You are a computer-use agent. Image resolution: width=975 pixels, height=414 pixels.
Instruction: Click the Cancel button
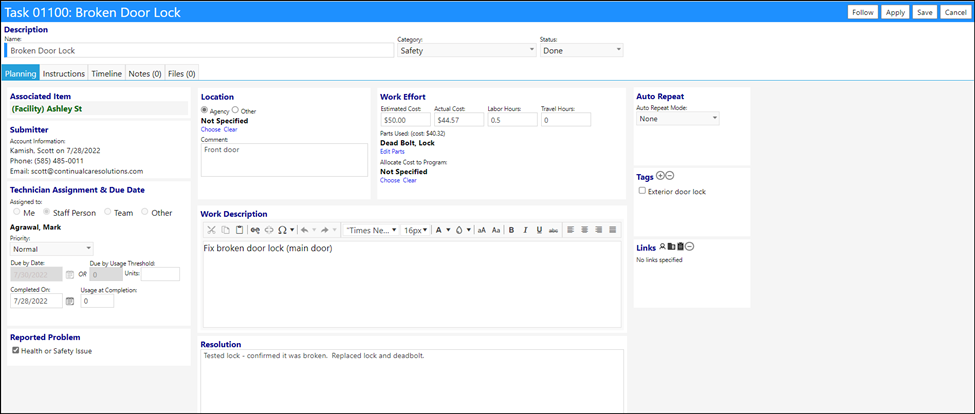tap(954, 12)
